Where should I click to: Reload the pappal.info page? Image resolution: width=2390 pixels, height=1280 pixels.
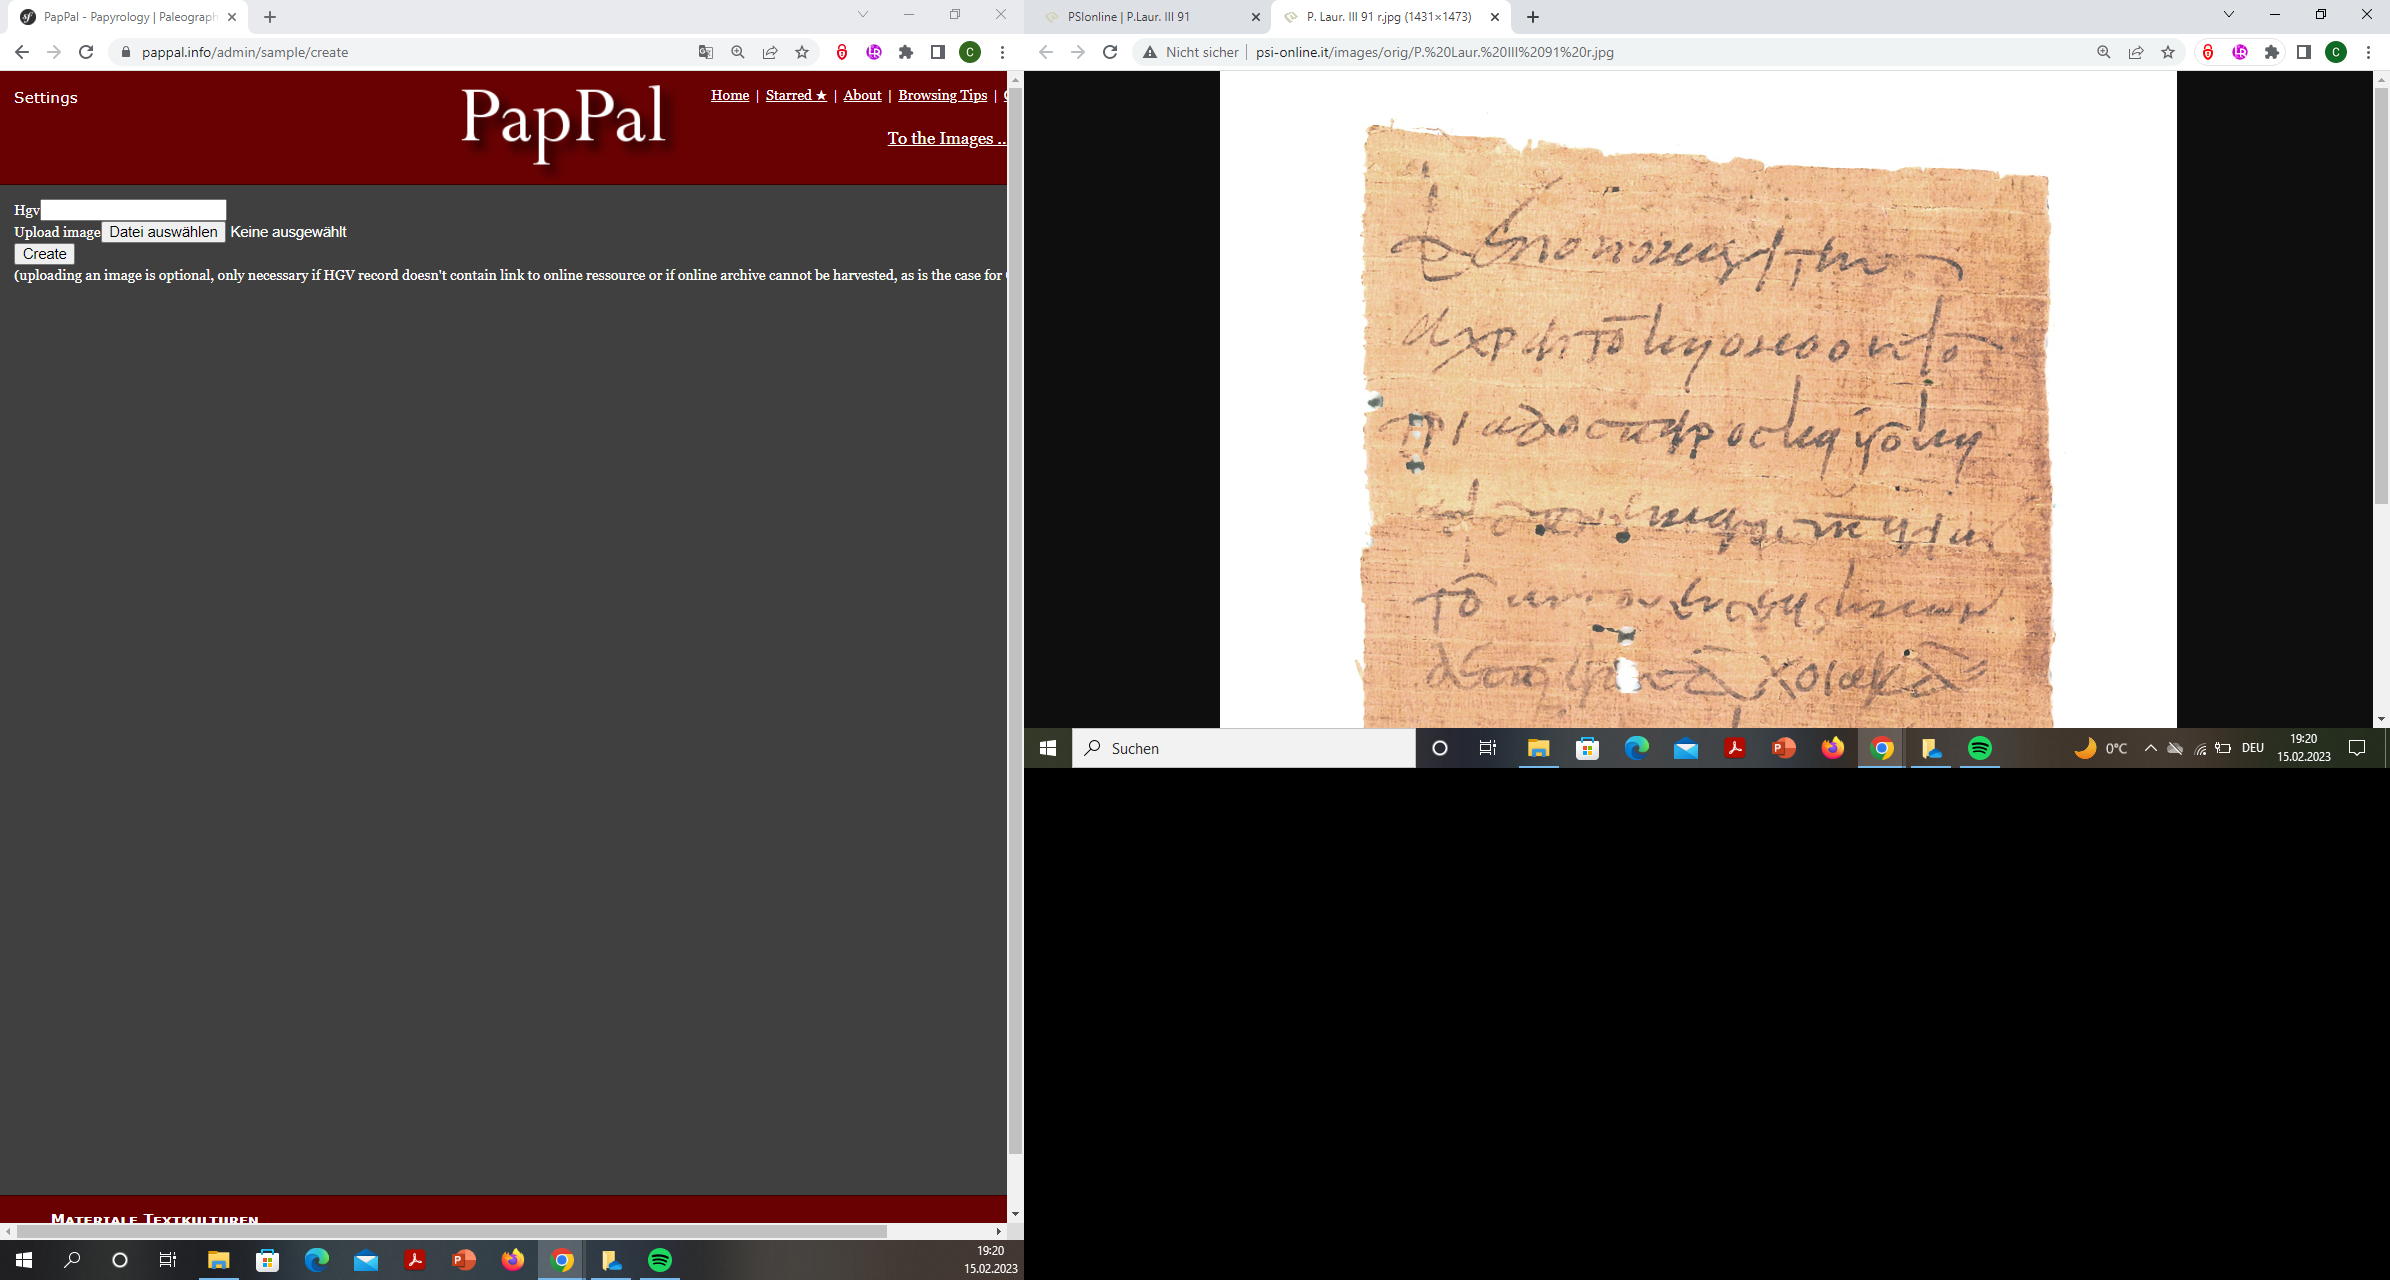[x=86, y=52]
